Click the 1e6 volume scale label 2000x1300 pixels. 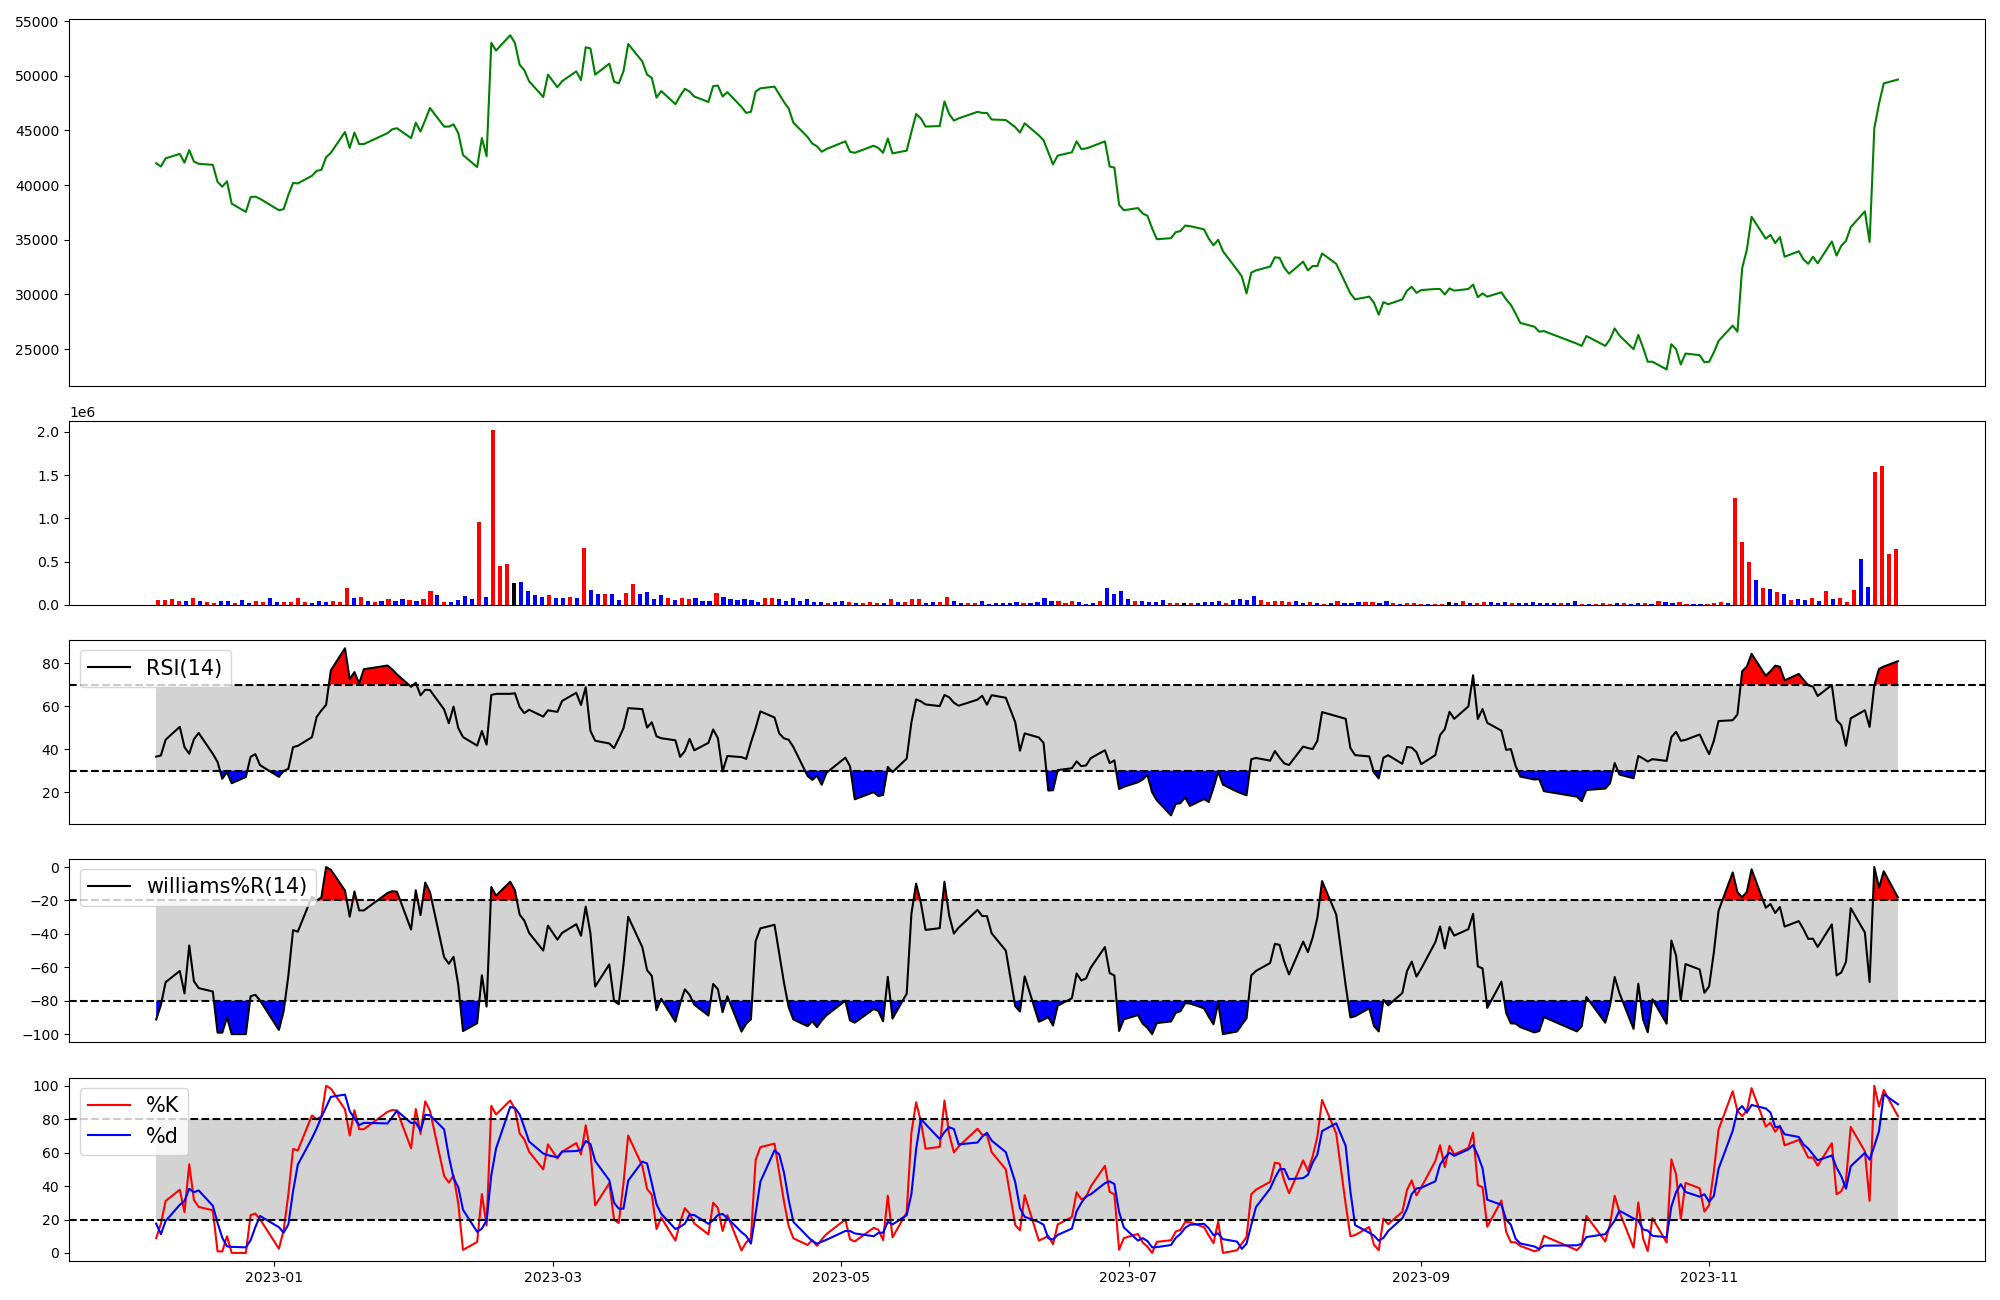pos(82,413)
